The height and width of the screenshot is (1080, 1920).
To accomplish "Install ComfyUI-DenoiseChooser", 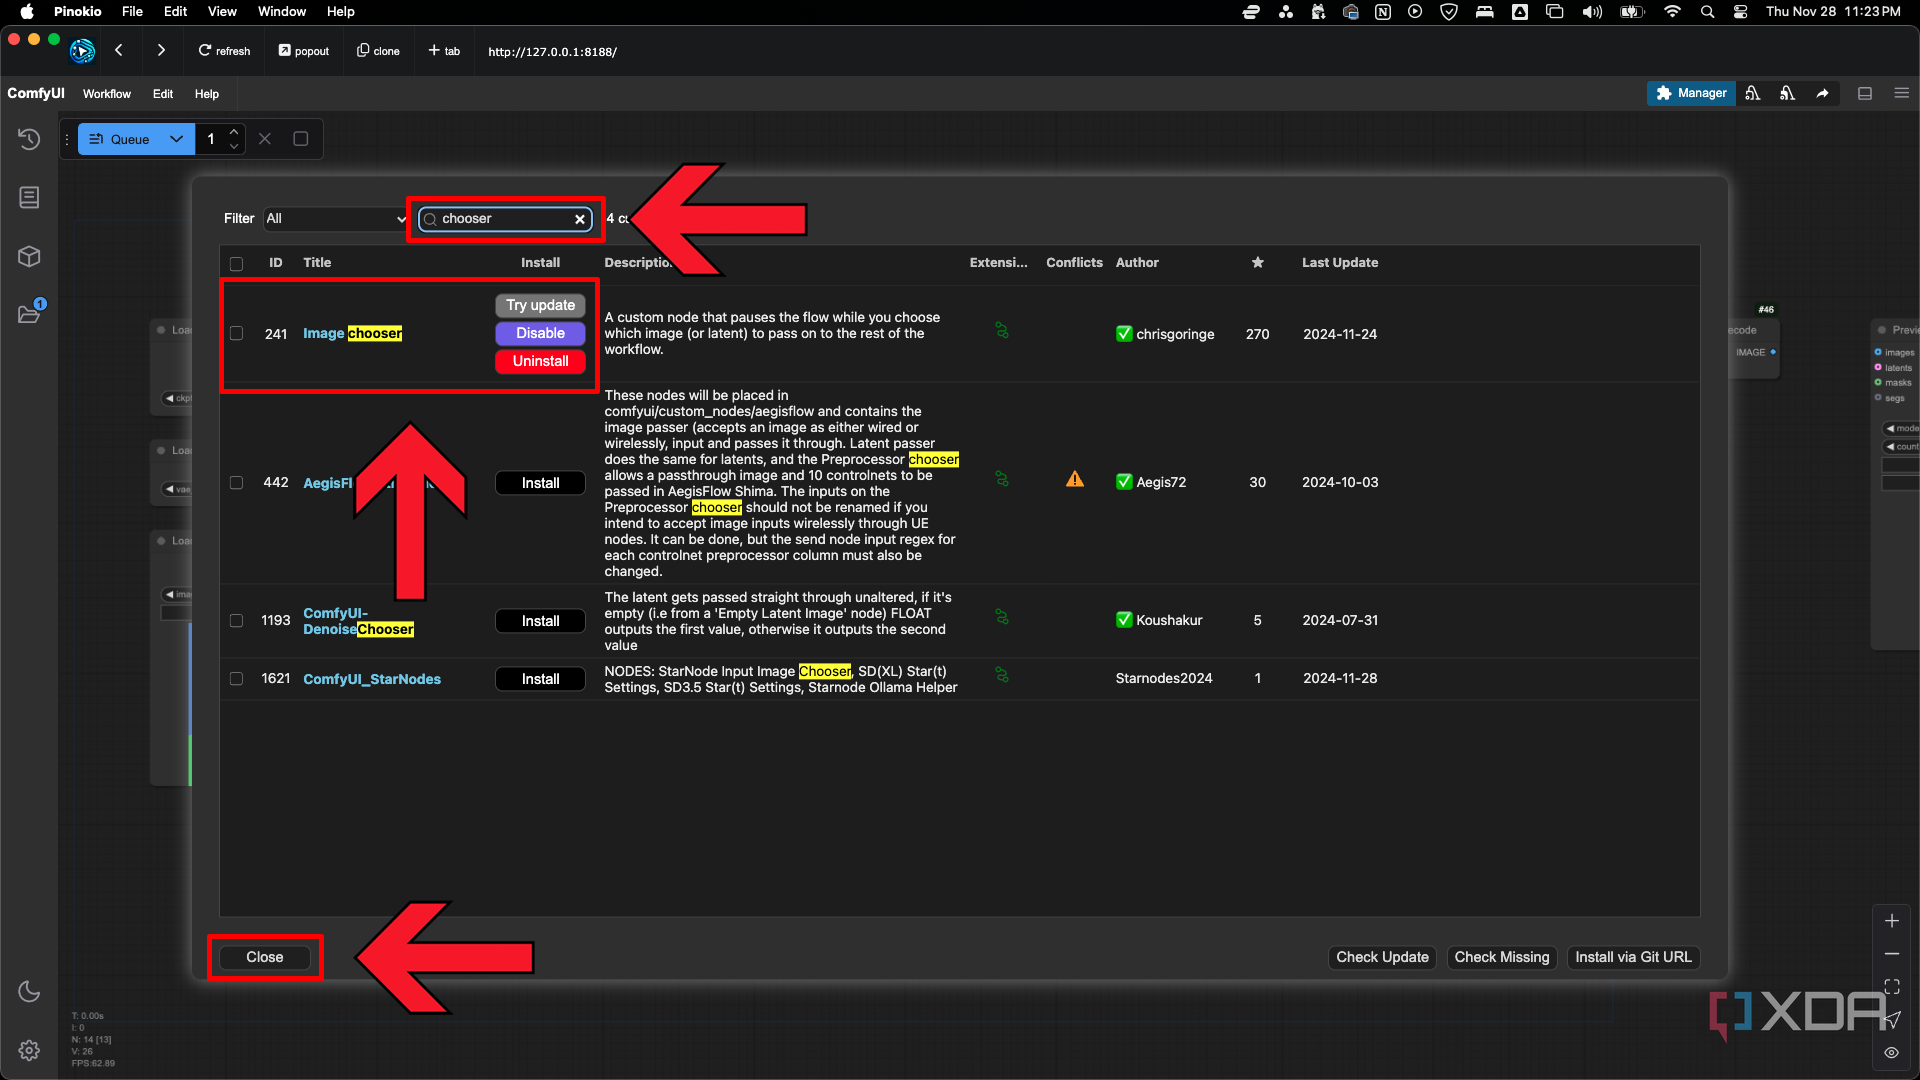I will [540, 621].
